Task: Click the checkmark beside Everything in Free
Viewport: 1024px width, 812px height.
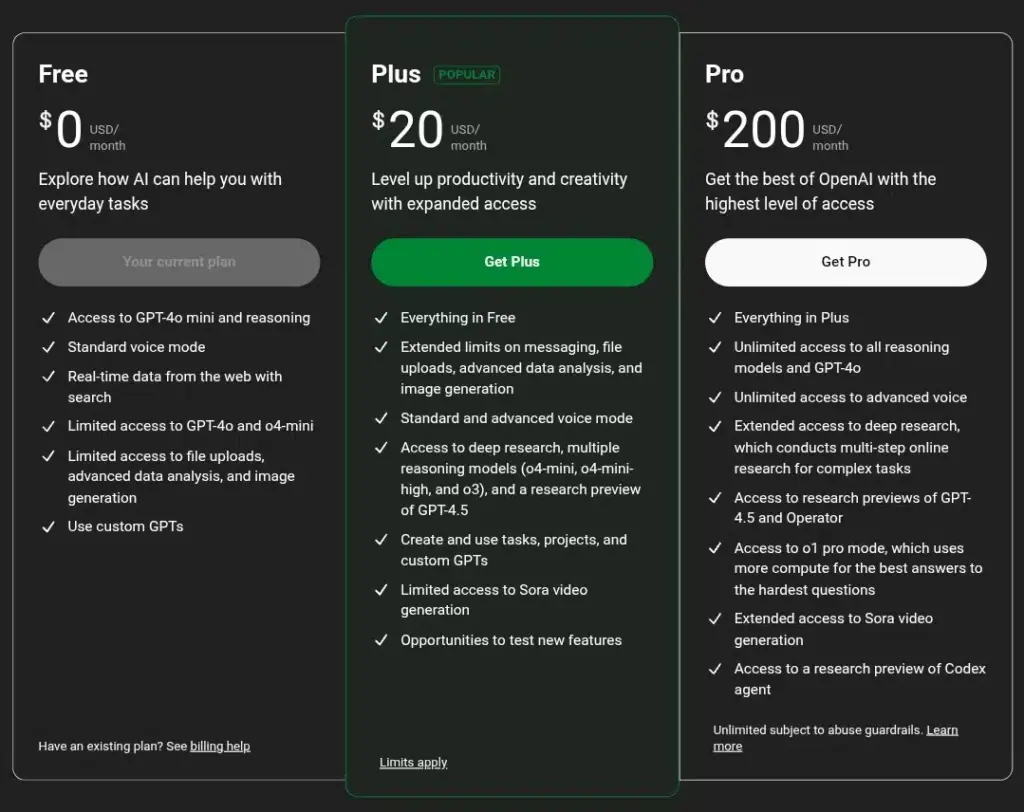Action: click(x=381, y=318)
